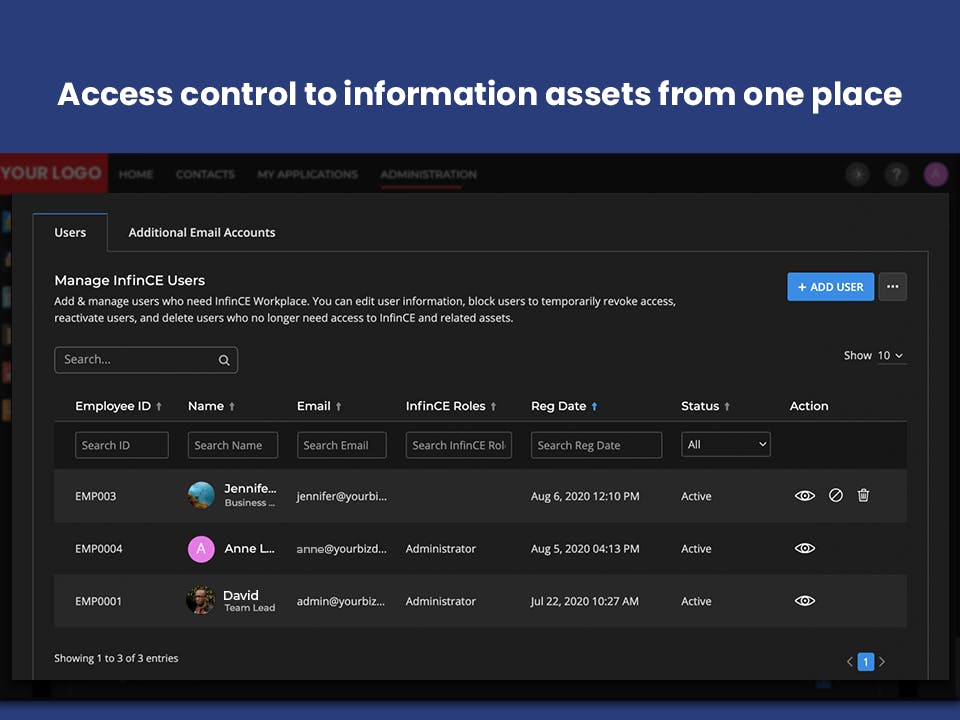This screenshot has height=720, width=960.
Task: Click Anne's pink avatar
Action: coord(201,549)
